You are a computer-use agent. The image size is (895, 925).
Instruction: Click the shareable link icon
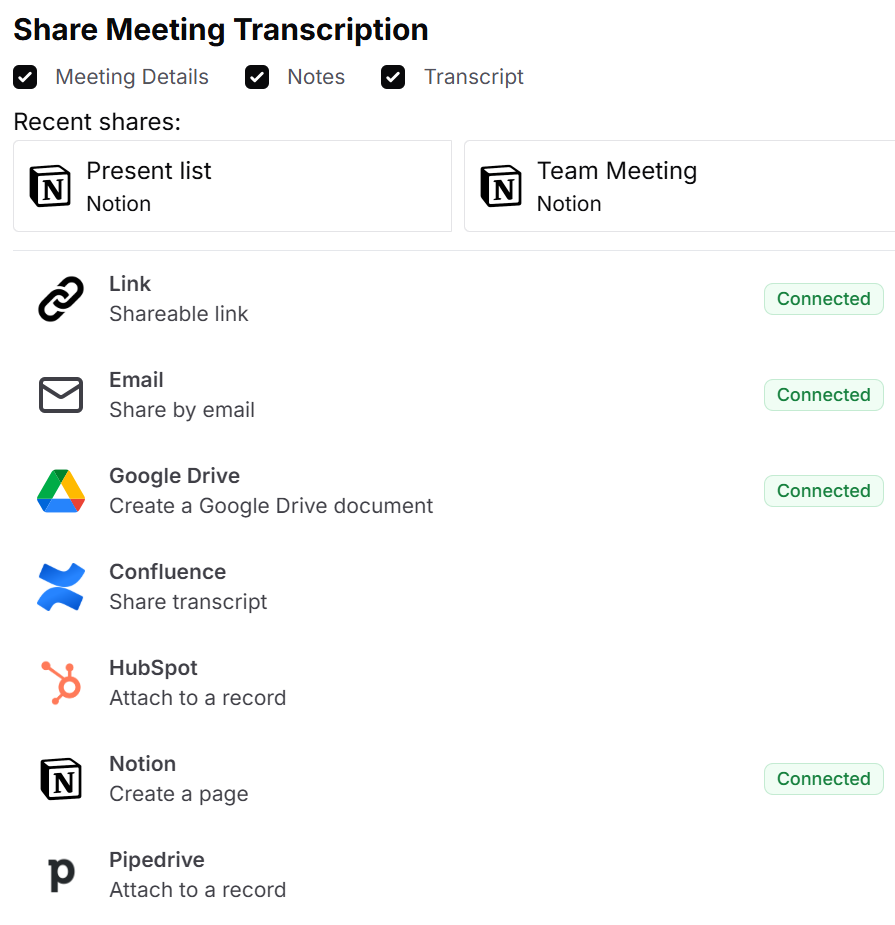[60, 298]
